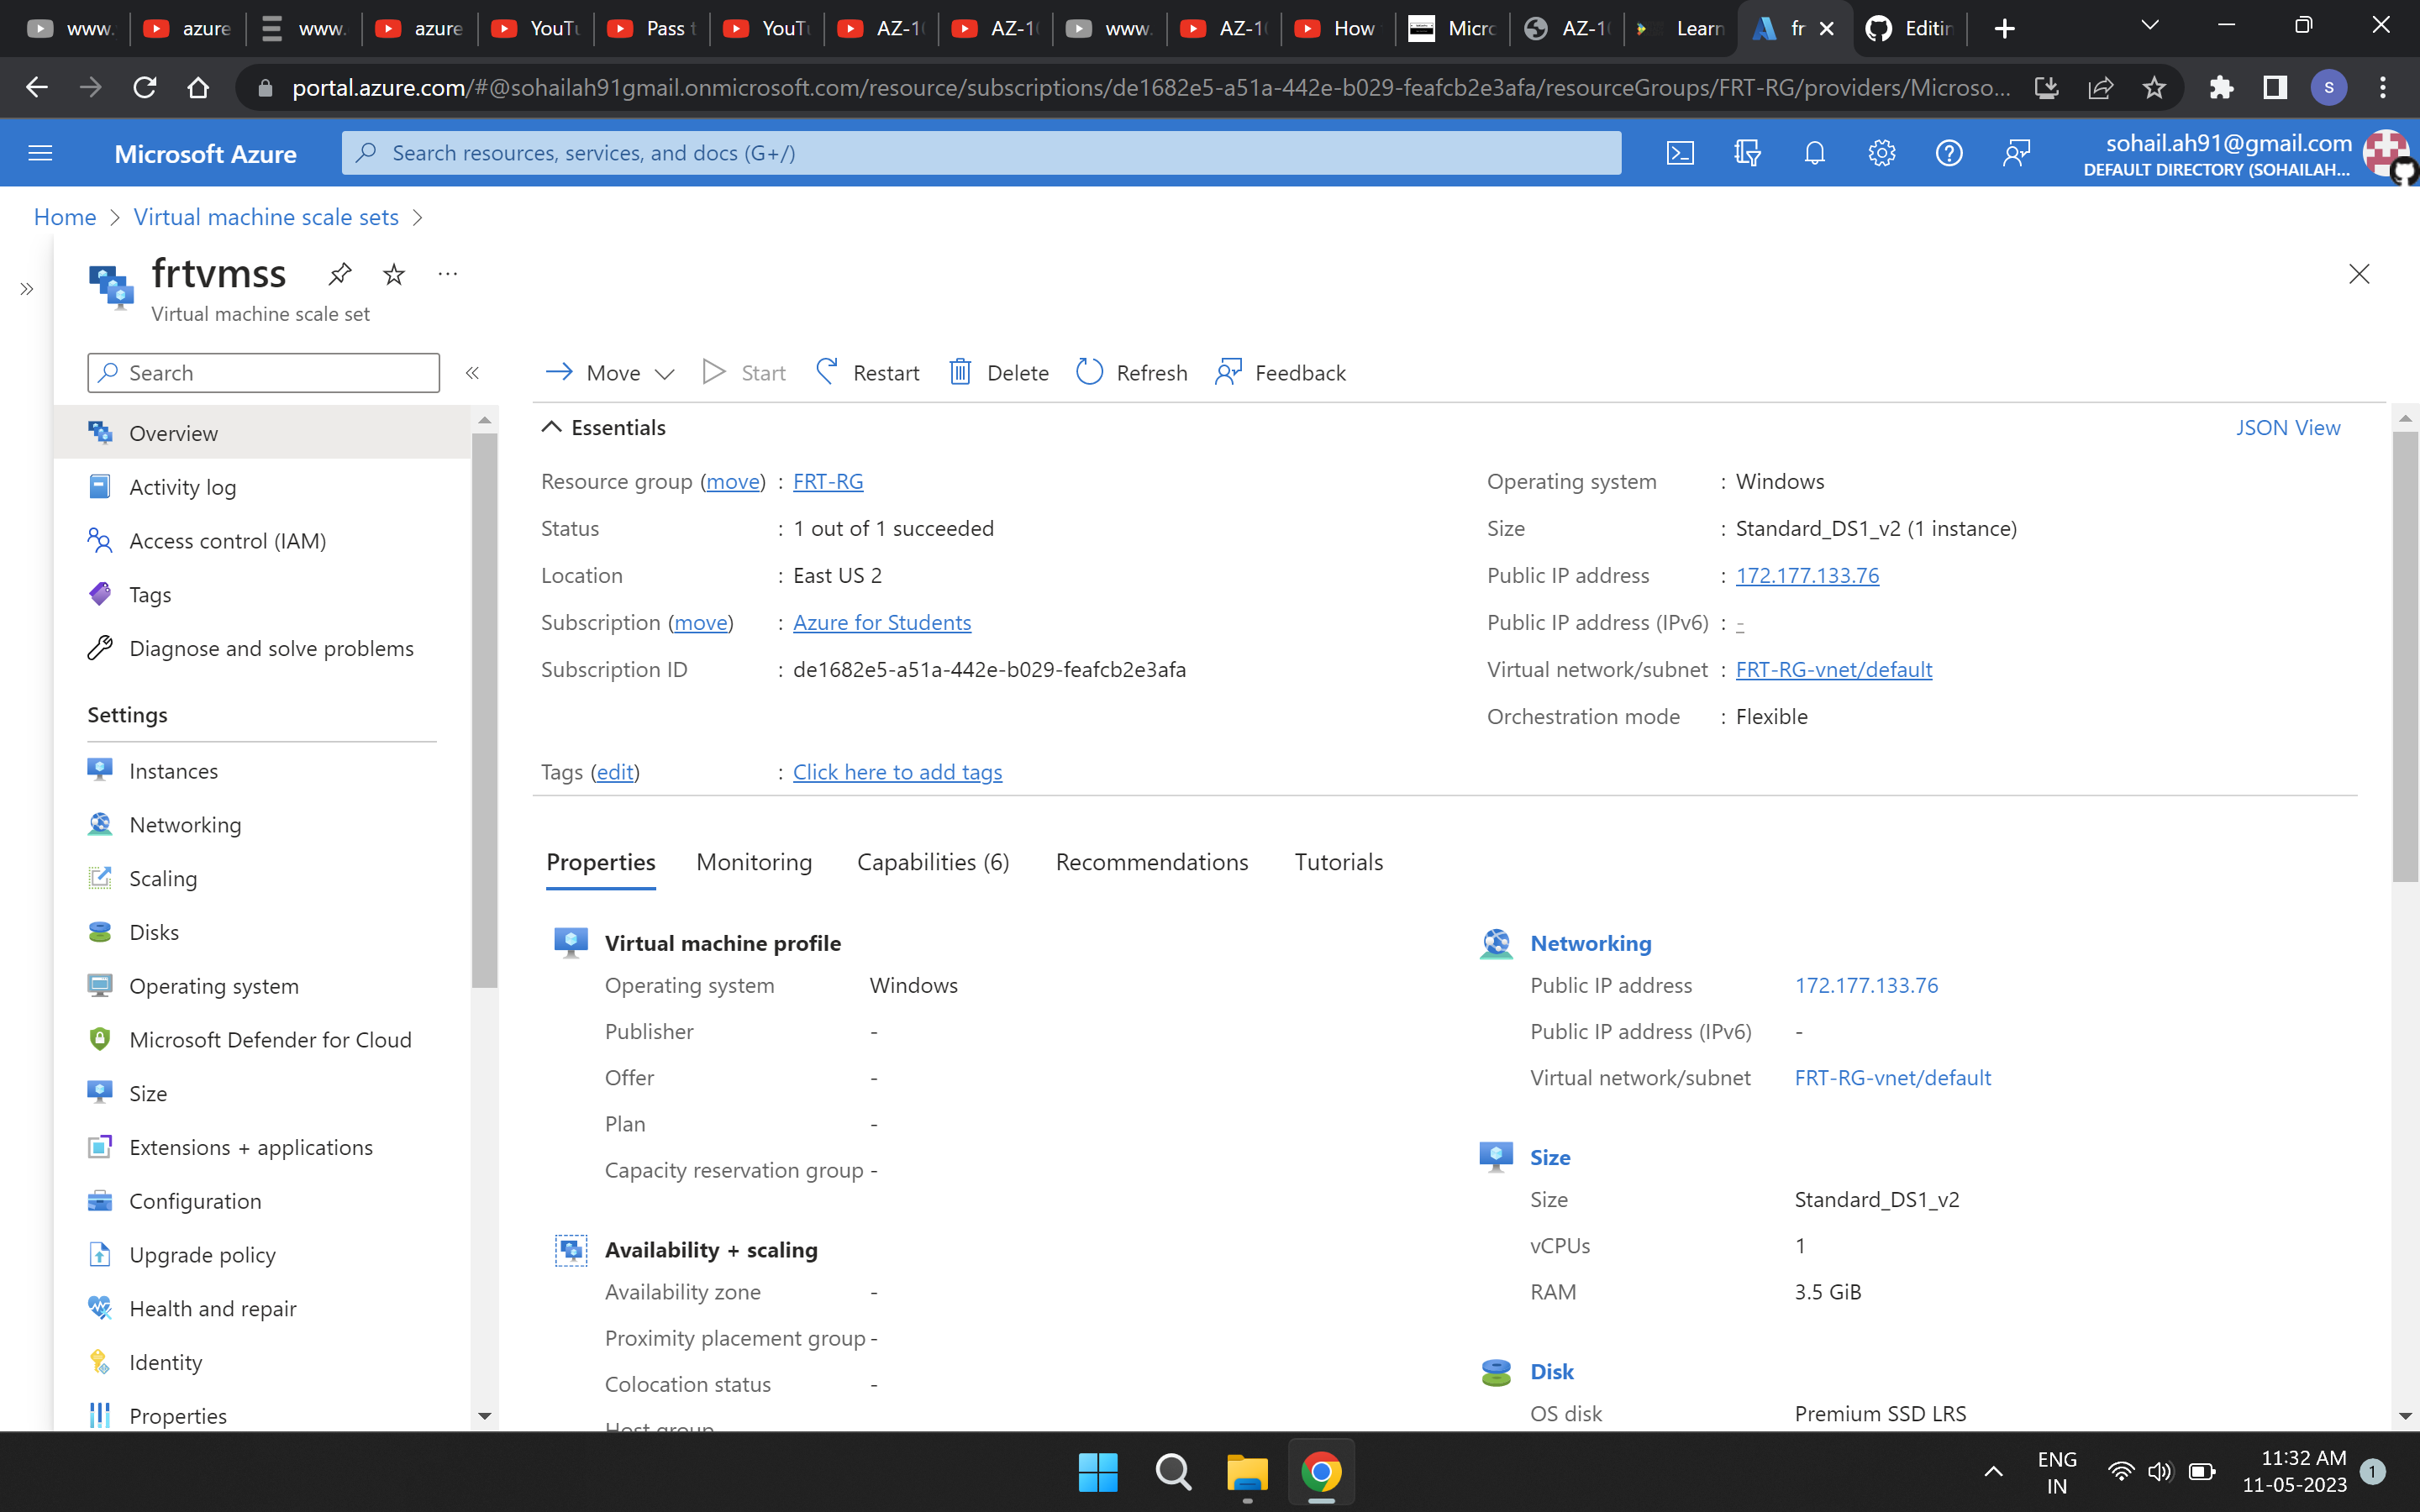Collapse the frtvmss resource menu

click(x=472, y=372)
